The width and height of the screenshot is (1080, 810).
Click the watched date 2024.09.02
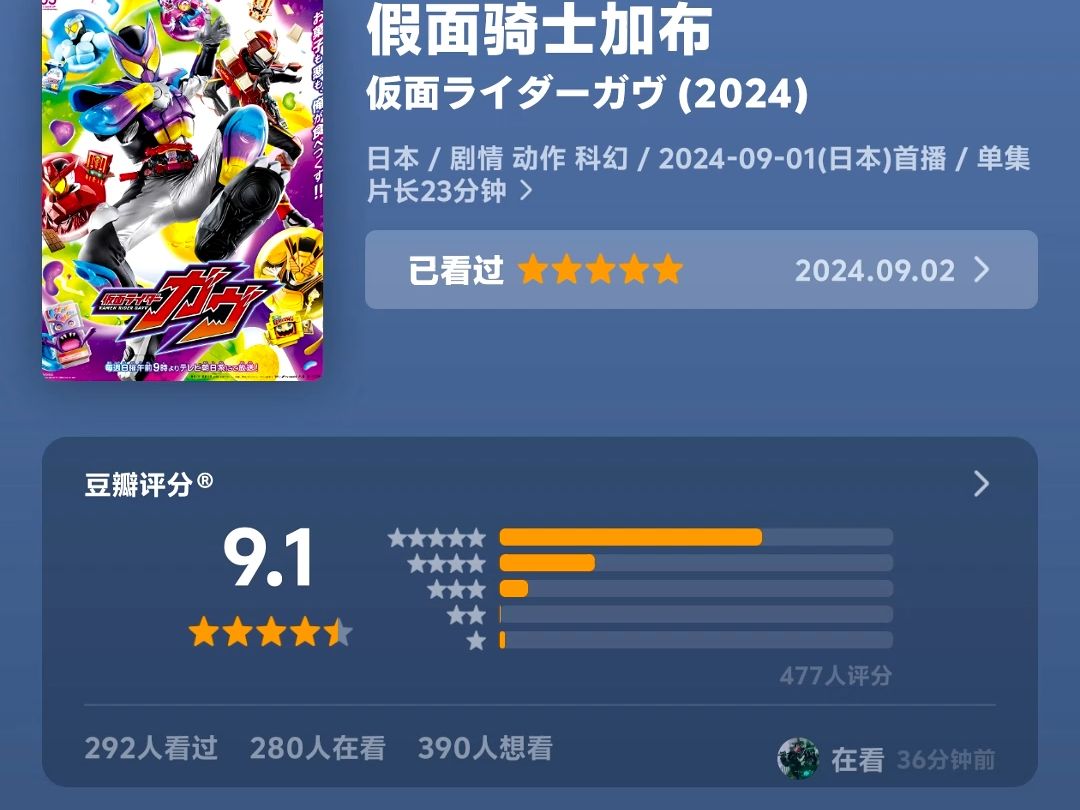coord(875,271)
